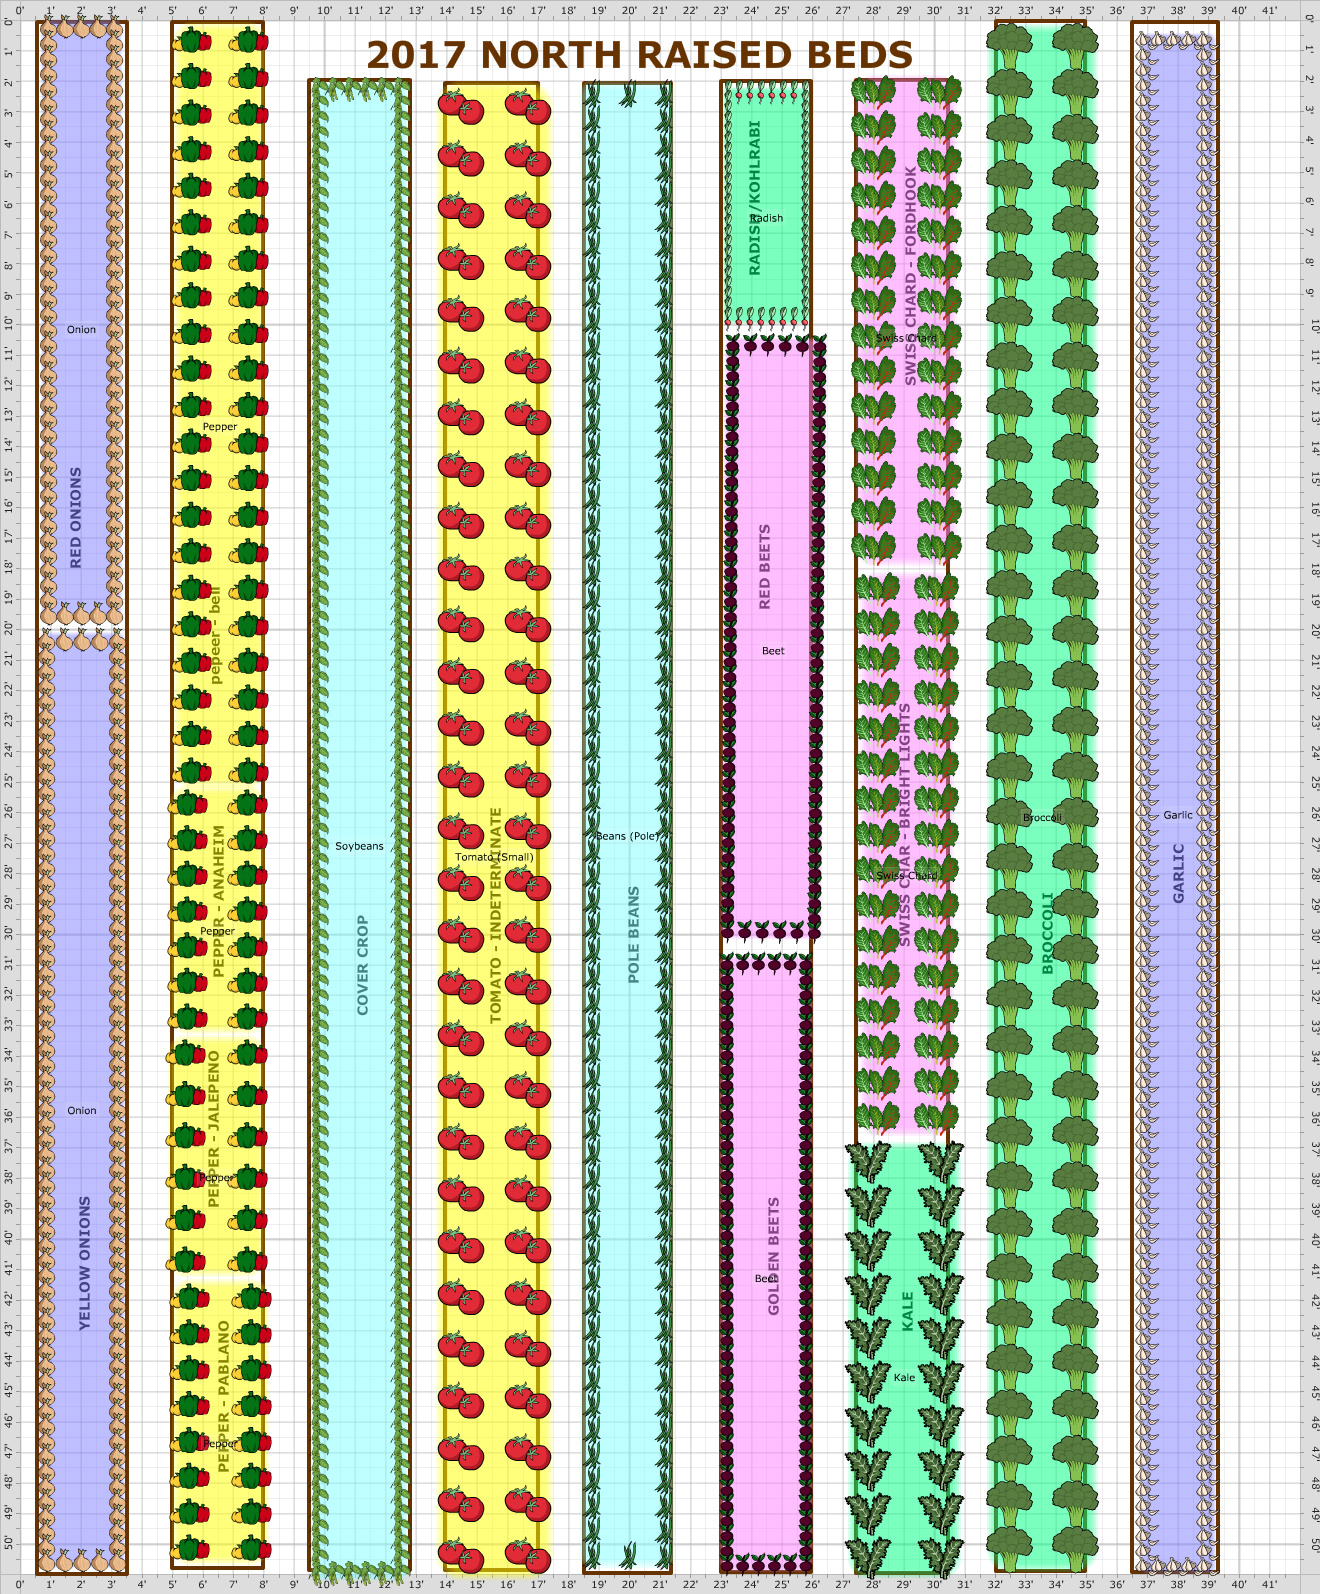Click the GARLIC bed label text
1320x1594 pixels.
tap(1178, 873)
